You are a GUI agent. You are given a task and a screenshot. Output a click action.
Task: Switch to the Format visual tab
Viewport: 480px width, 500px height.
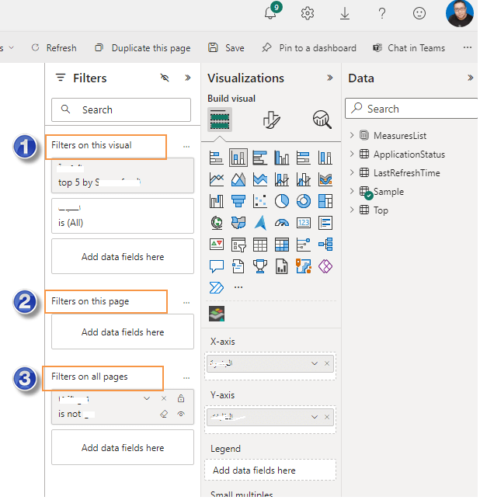(x=272, y=120)
